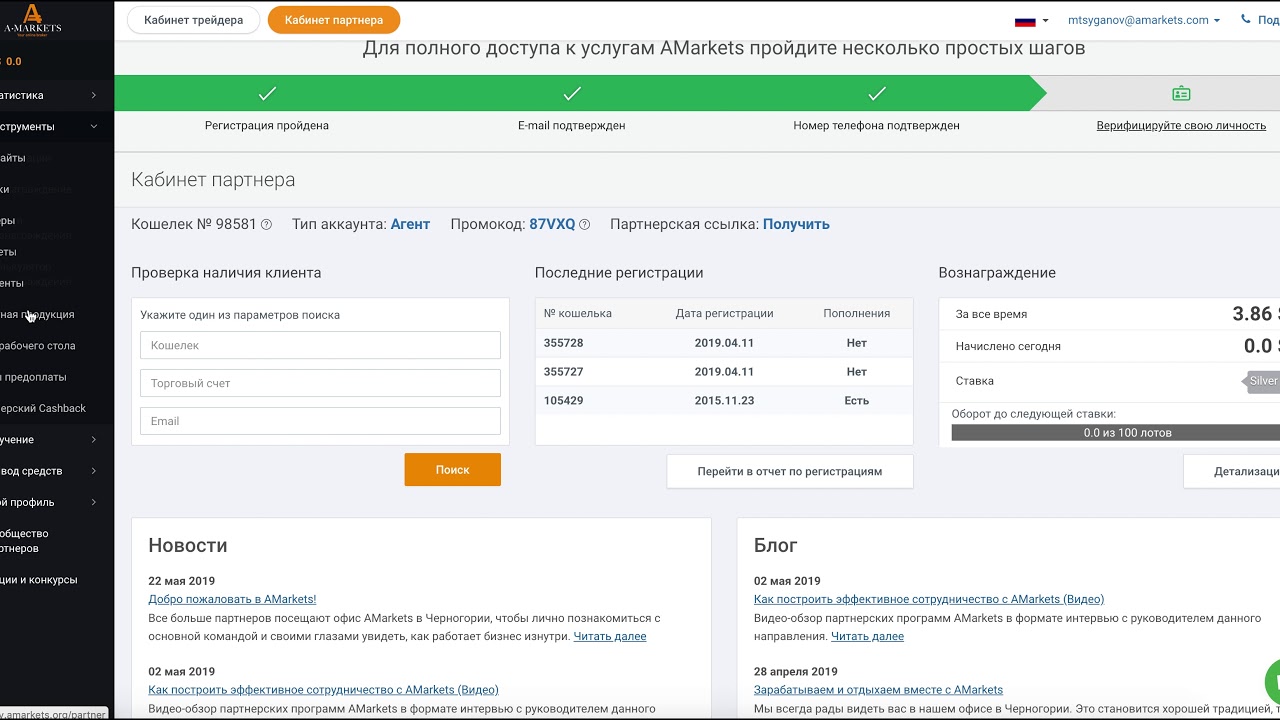Focus the Торговый счет input field
Screen dimensions: 1280x720
point(320,383)
